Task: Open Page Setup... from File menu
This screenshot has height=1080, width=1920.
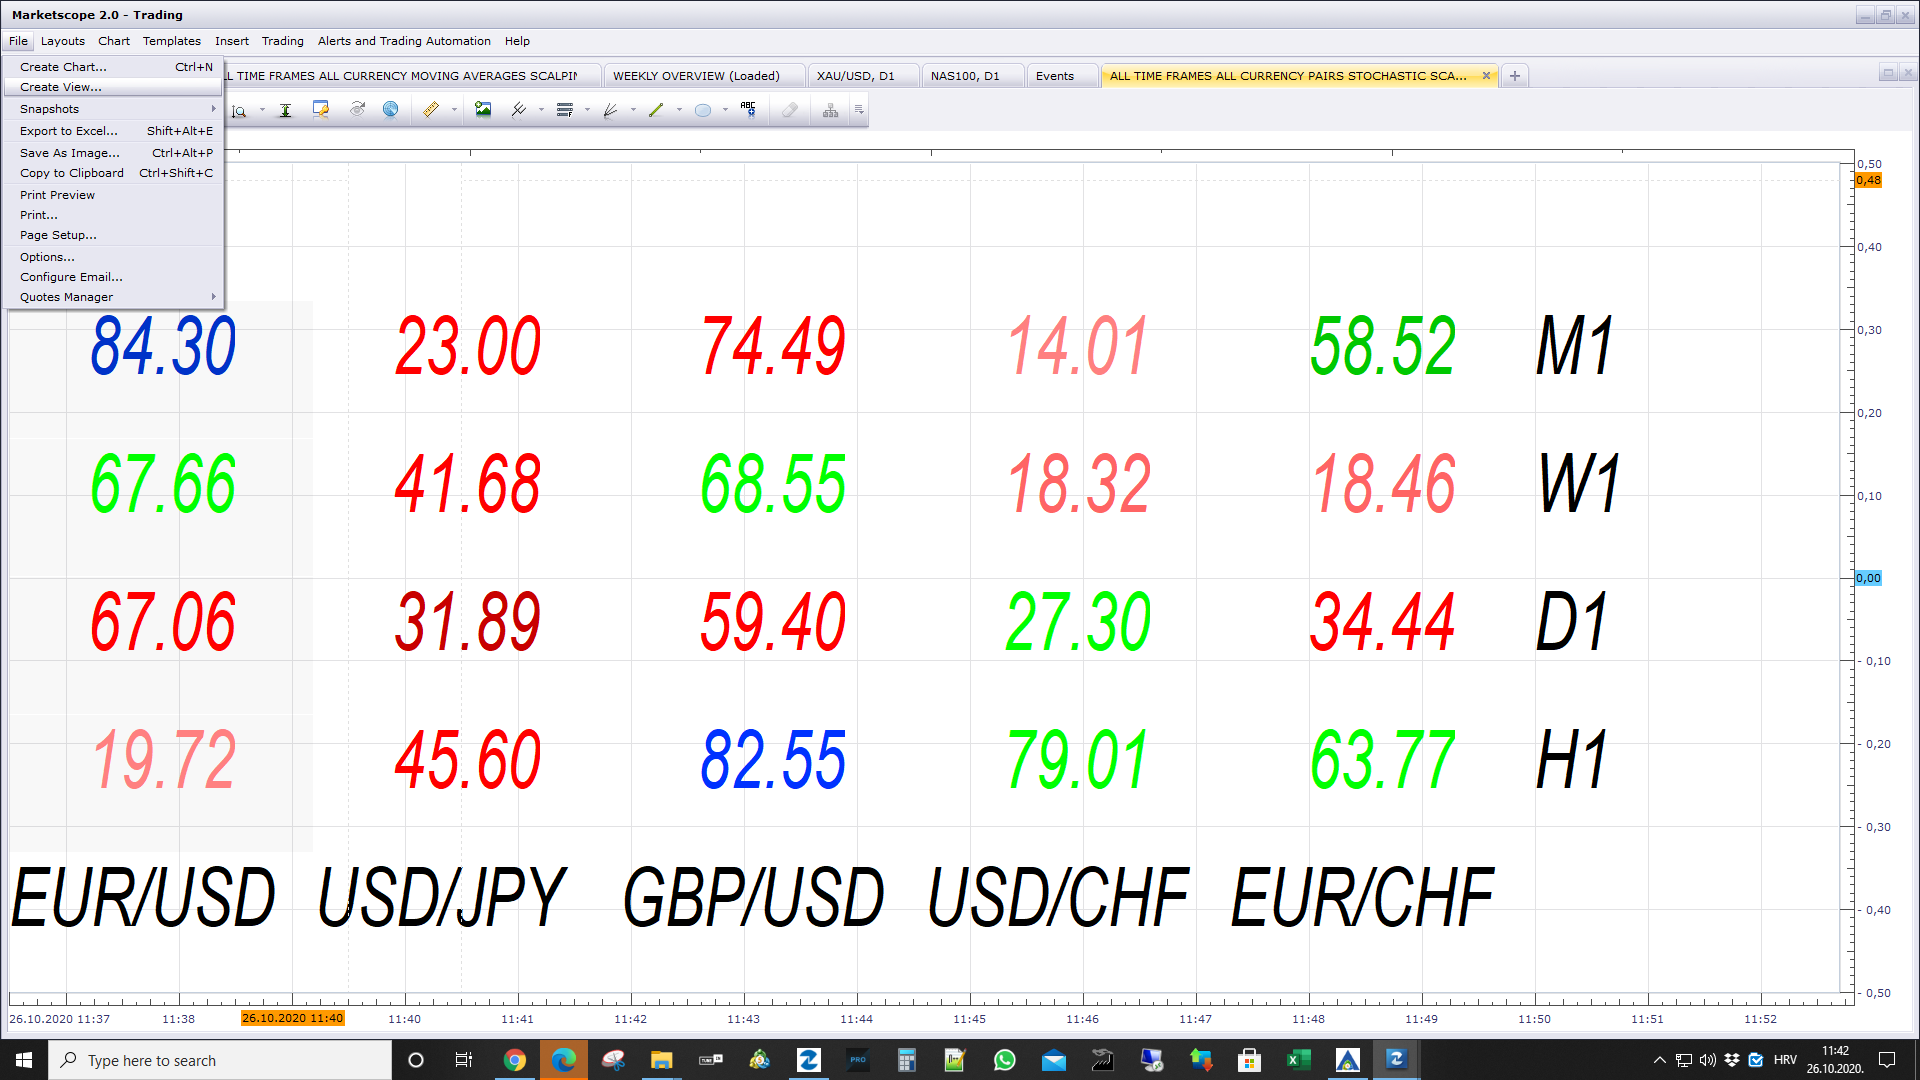Action: (113, 235)
